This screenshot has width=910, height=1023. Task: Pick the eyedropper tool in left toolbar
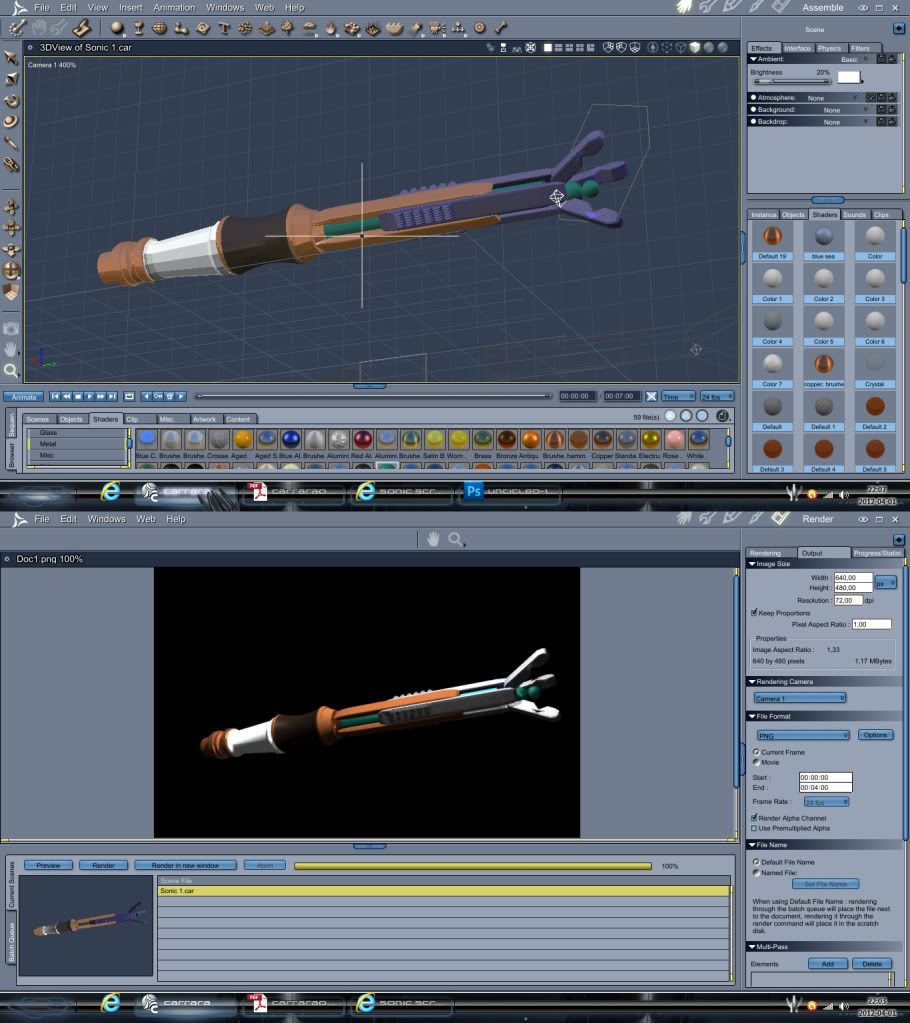tap(11, 143)
